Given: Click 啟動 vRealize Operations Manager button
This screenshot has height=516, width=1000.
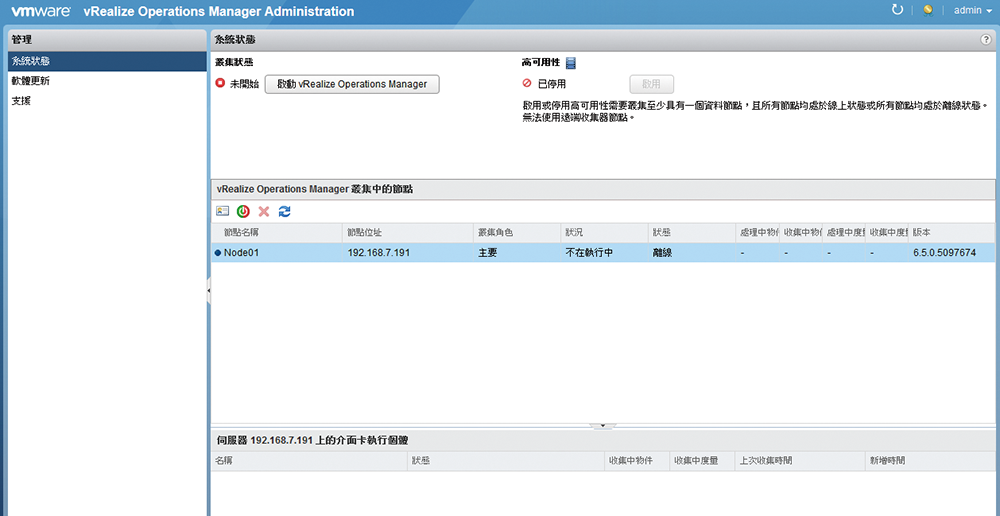Looking at the screenshot, I should tap(352, 84).
